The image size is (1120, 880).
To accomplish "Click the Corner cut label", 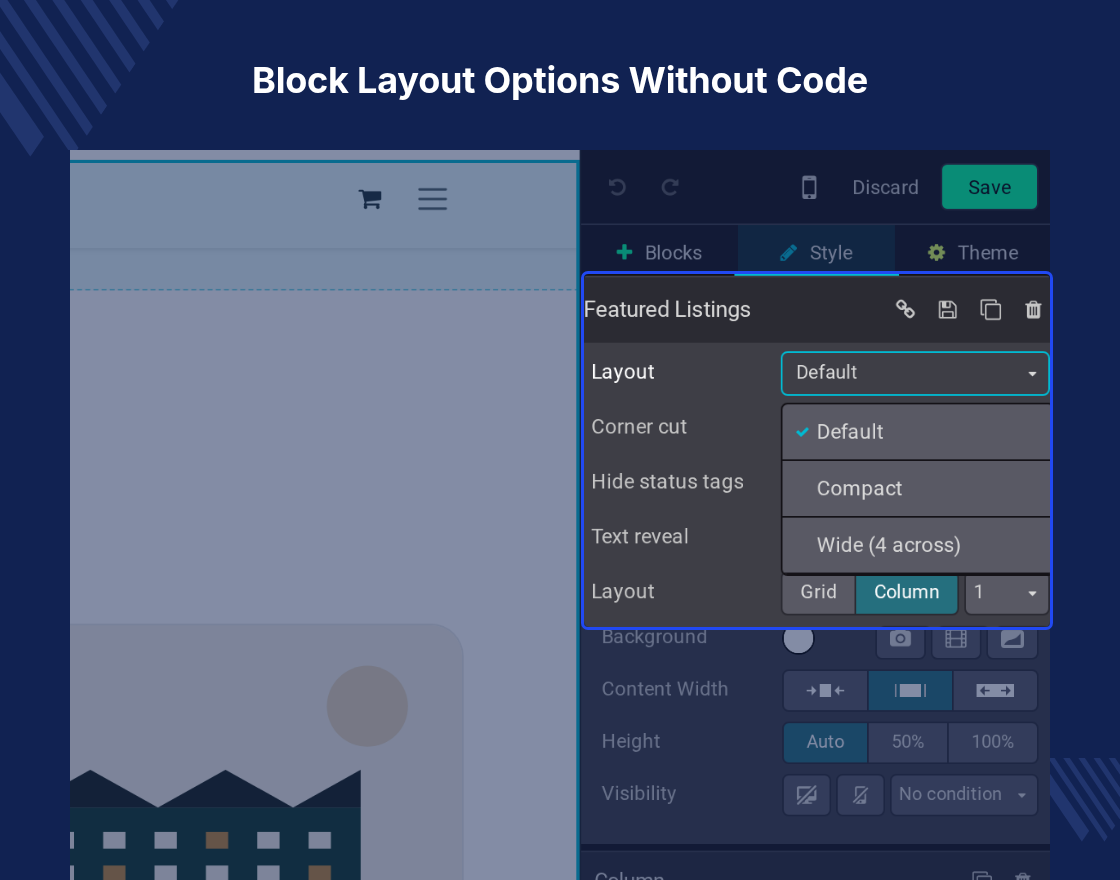I will (x=639, y=426).
